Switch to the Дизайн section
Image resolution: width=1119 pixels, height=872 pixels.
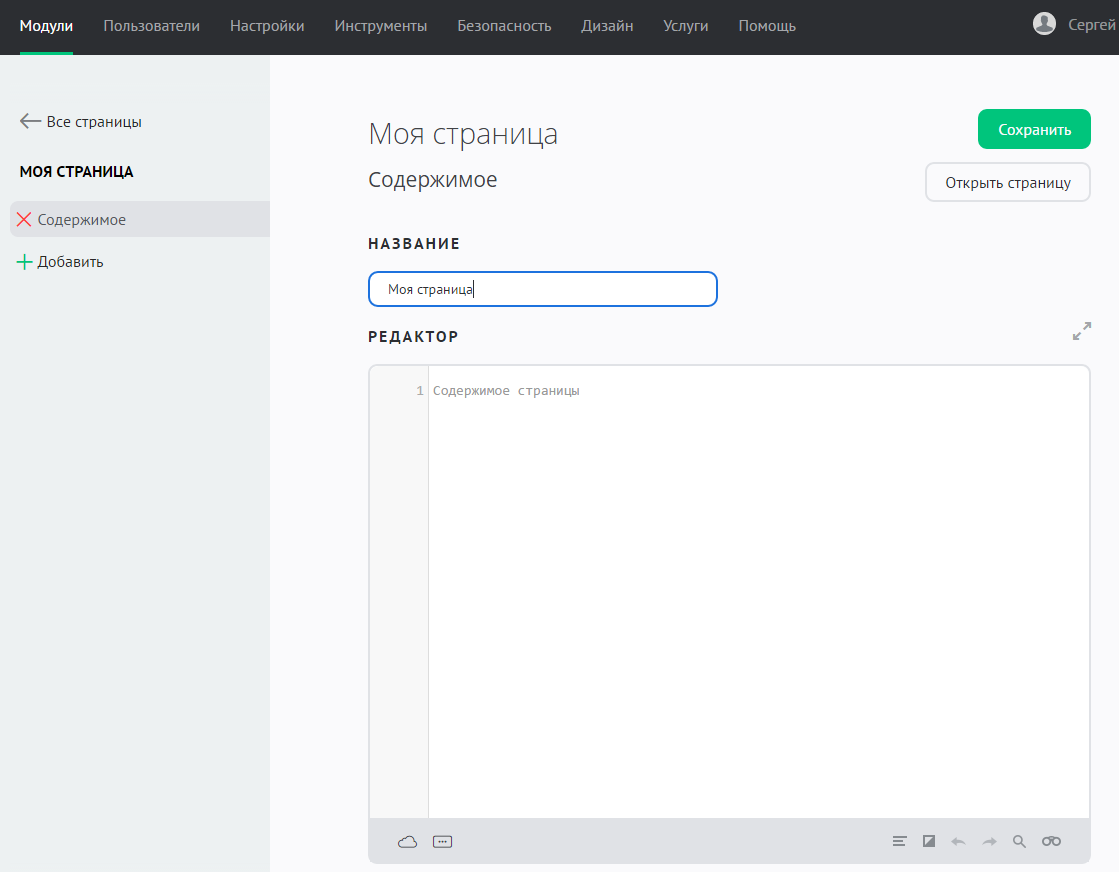click(x=607, y=26)
